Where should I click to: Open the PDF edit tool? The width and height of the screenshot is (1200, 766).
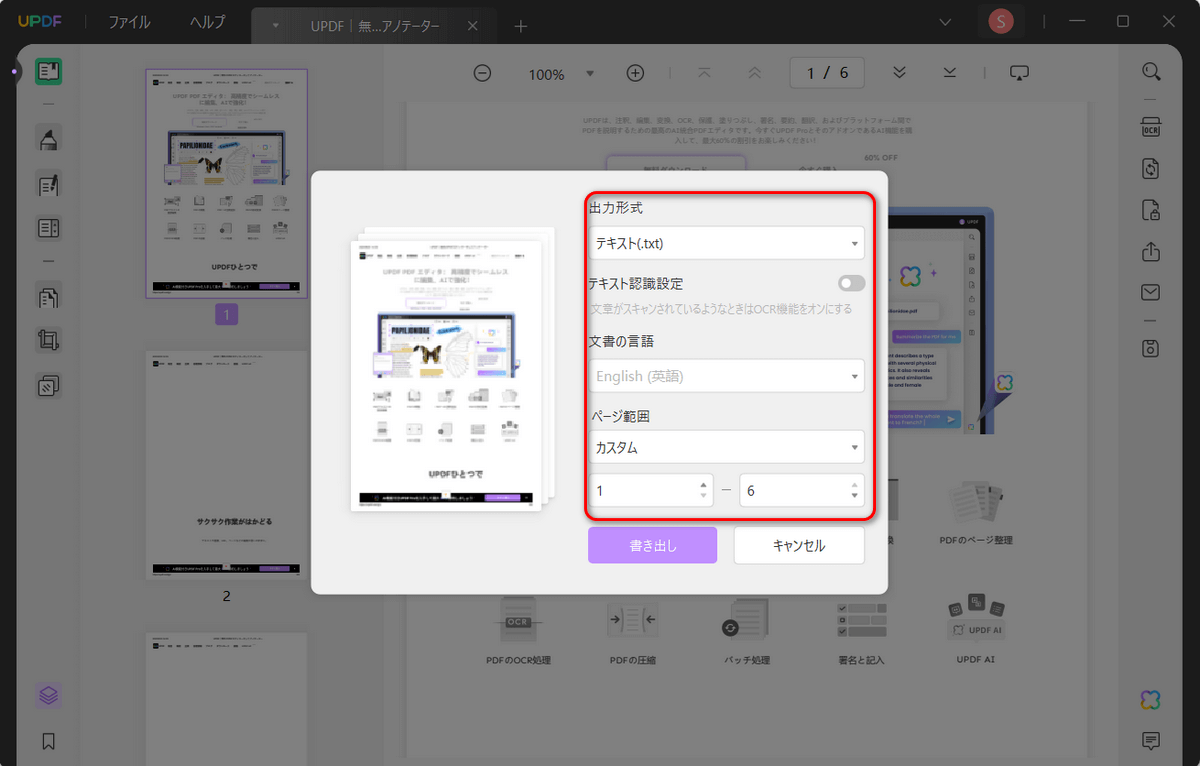48,184
